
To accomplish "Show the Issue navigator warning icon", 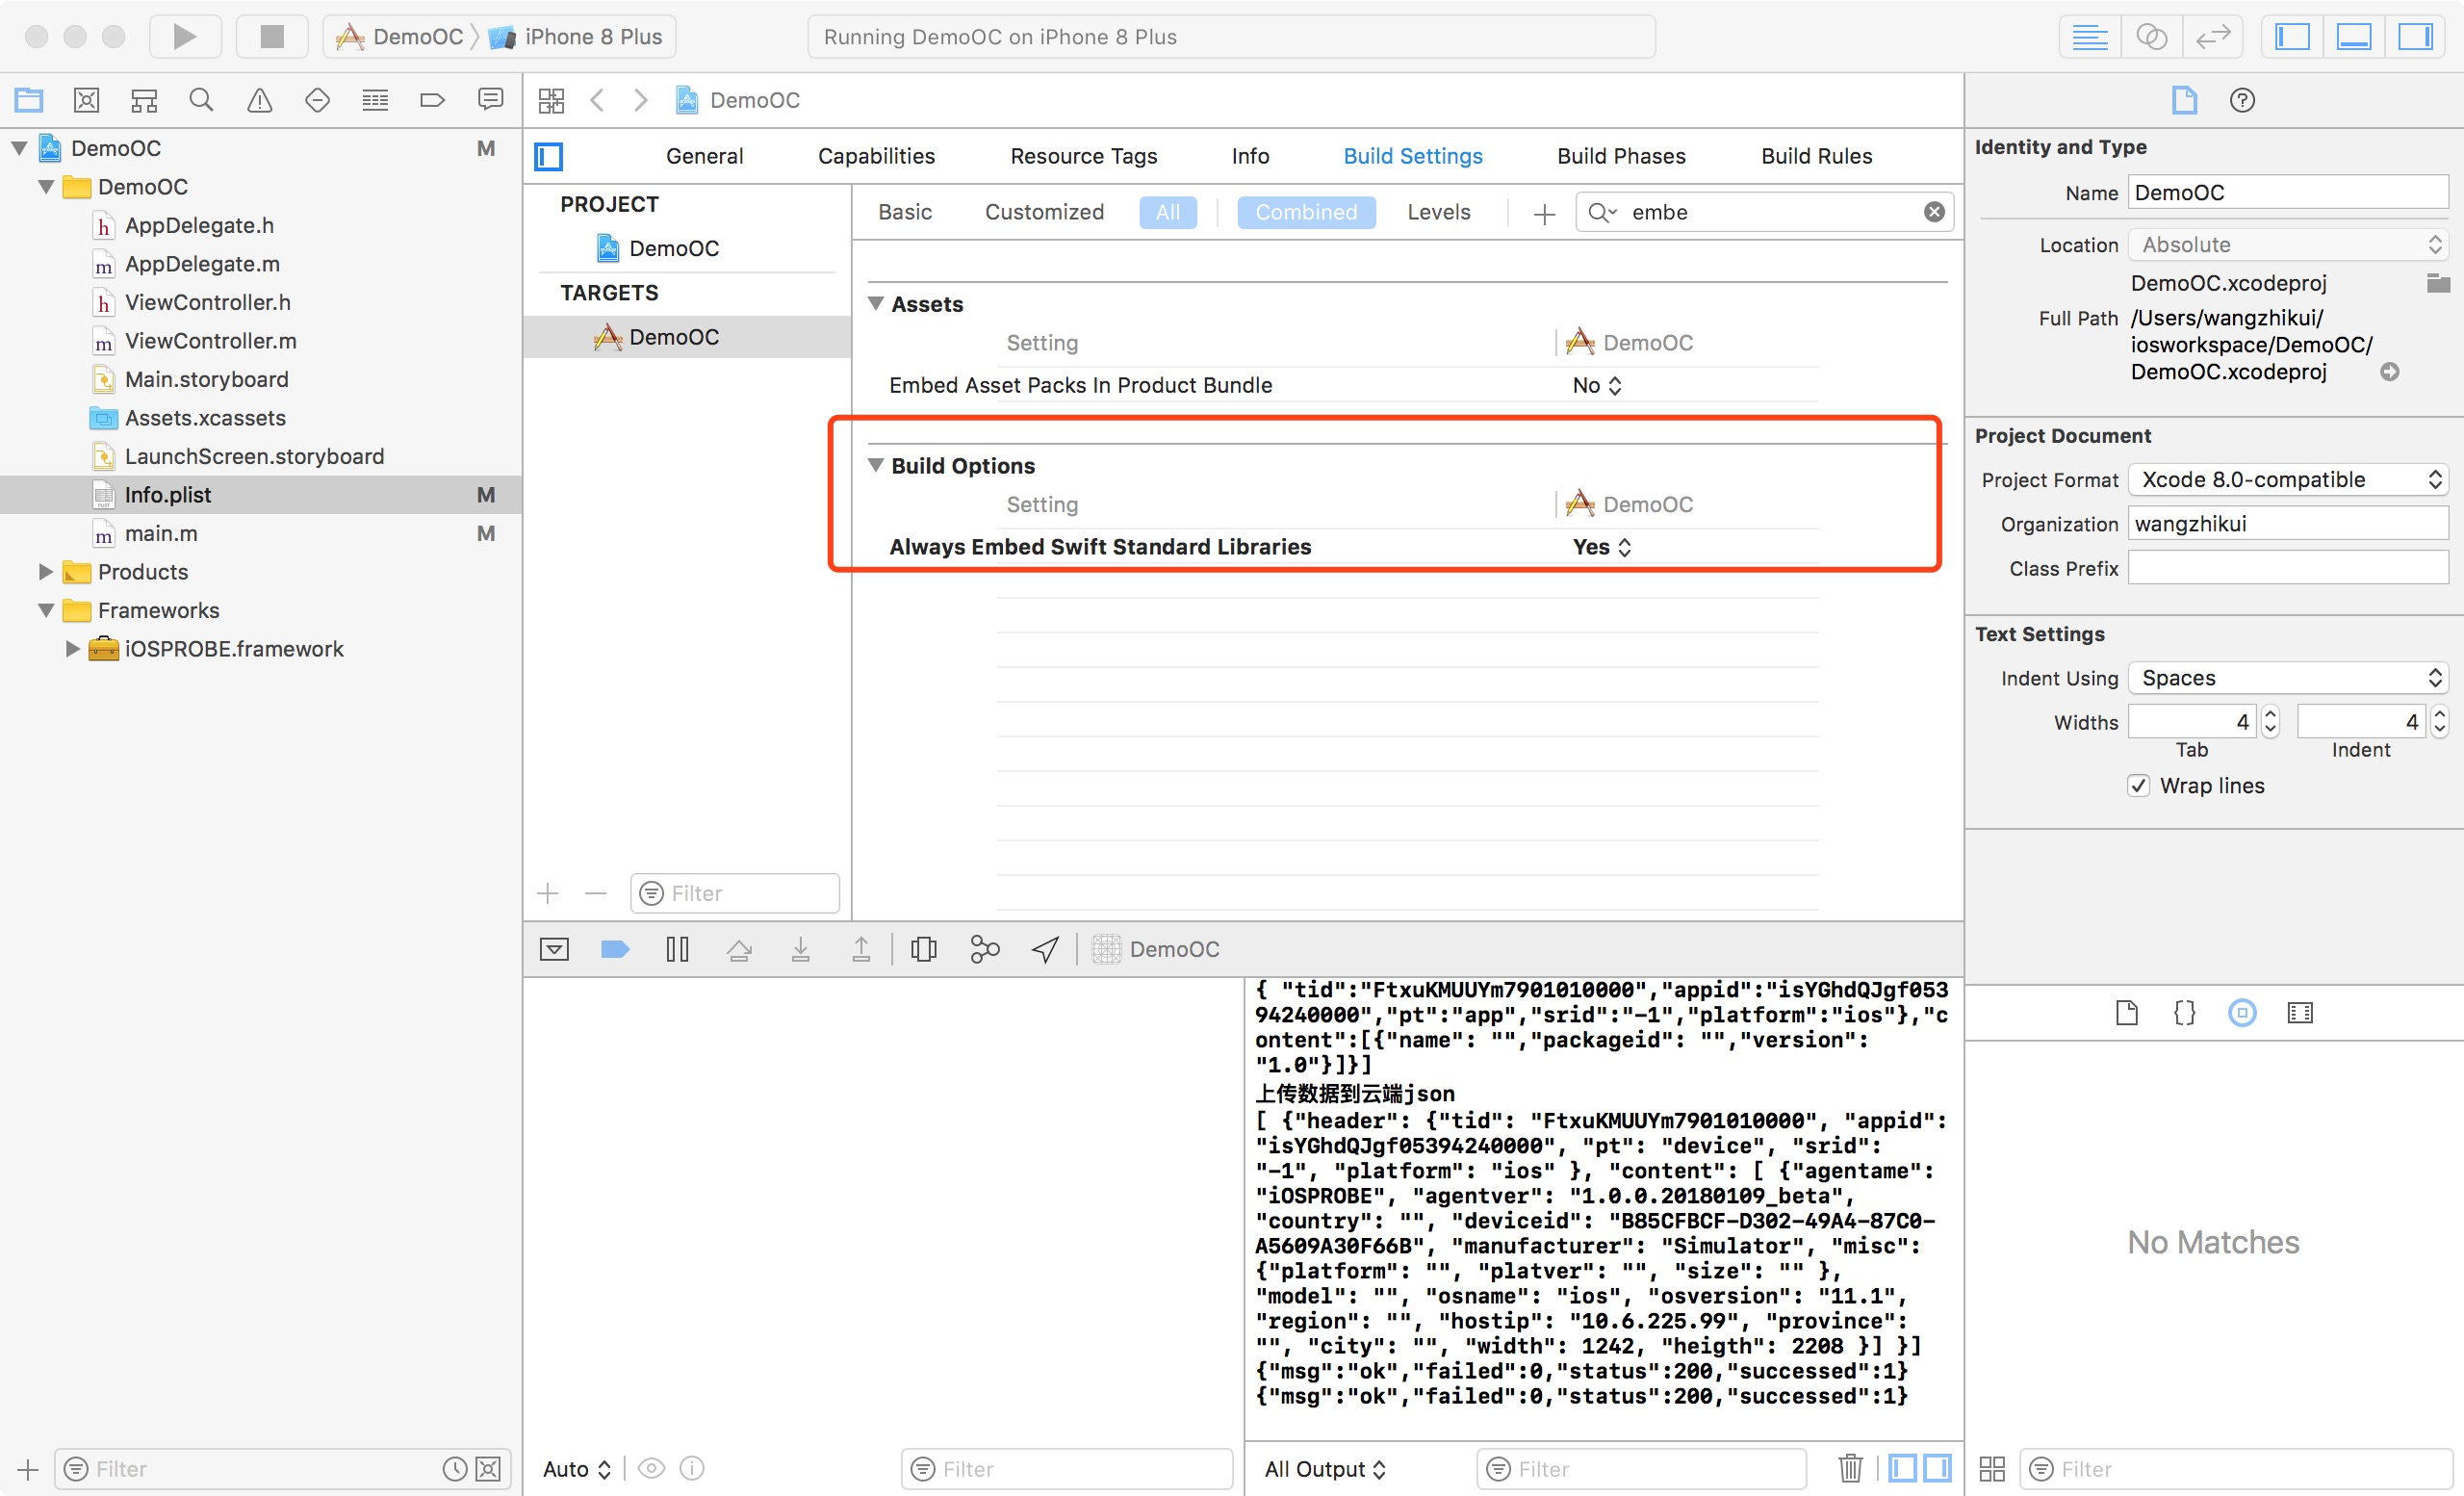I will 259,100.
